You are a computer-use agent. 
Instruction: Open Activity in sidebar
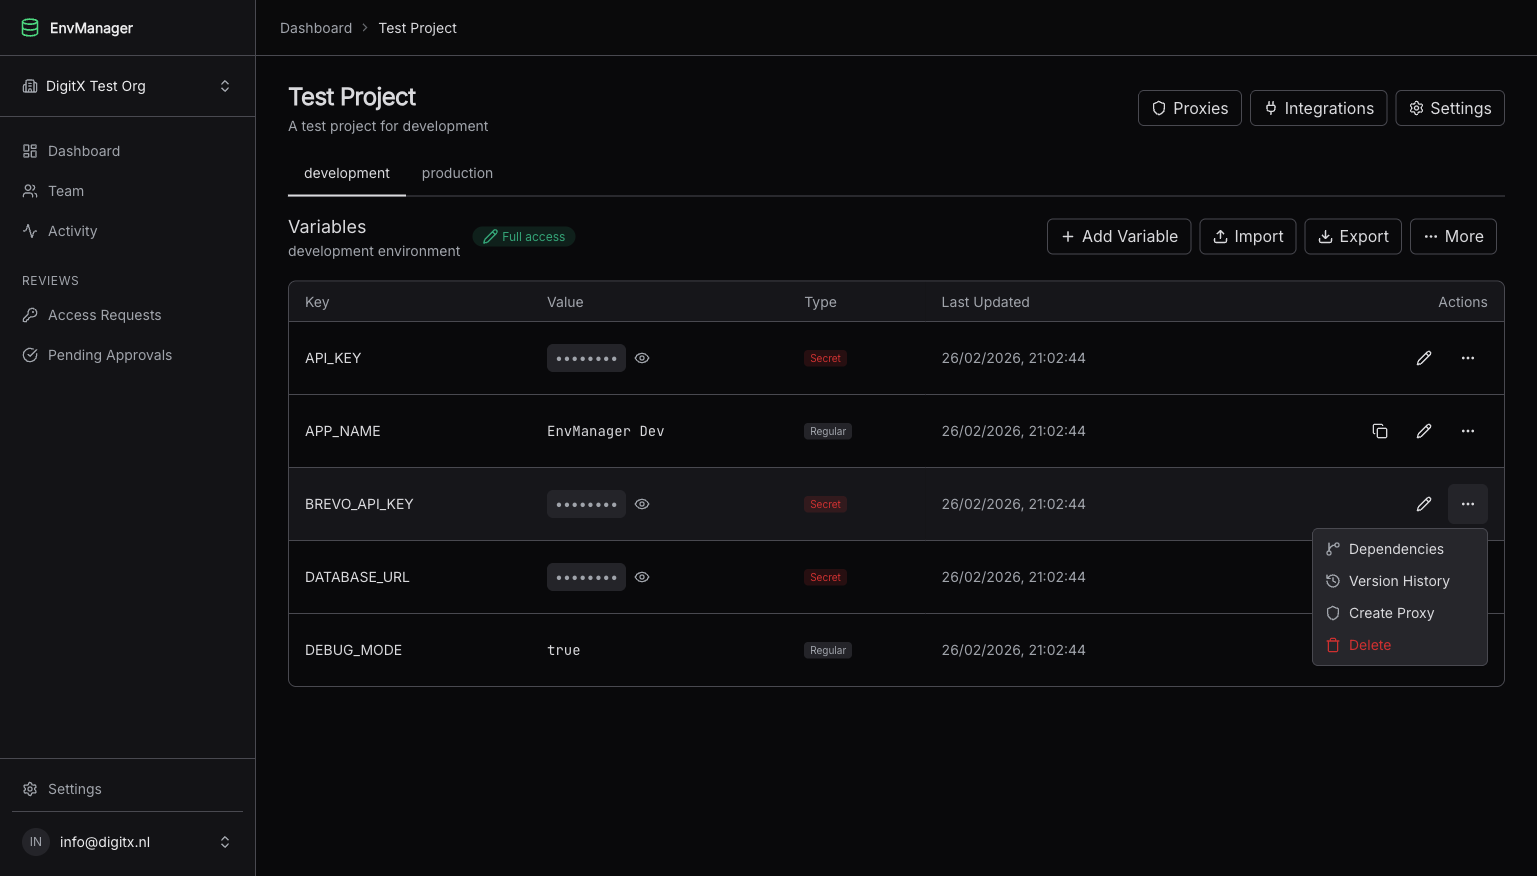pos(127,231)
